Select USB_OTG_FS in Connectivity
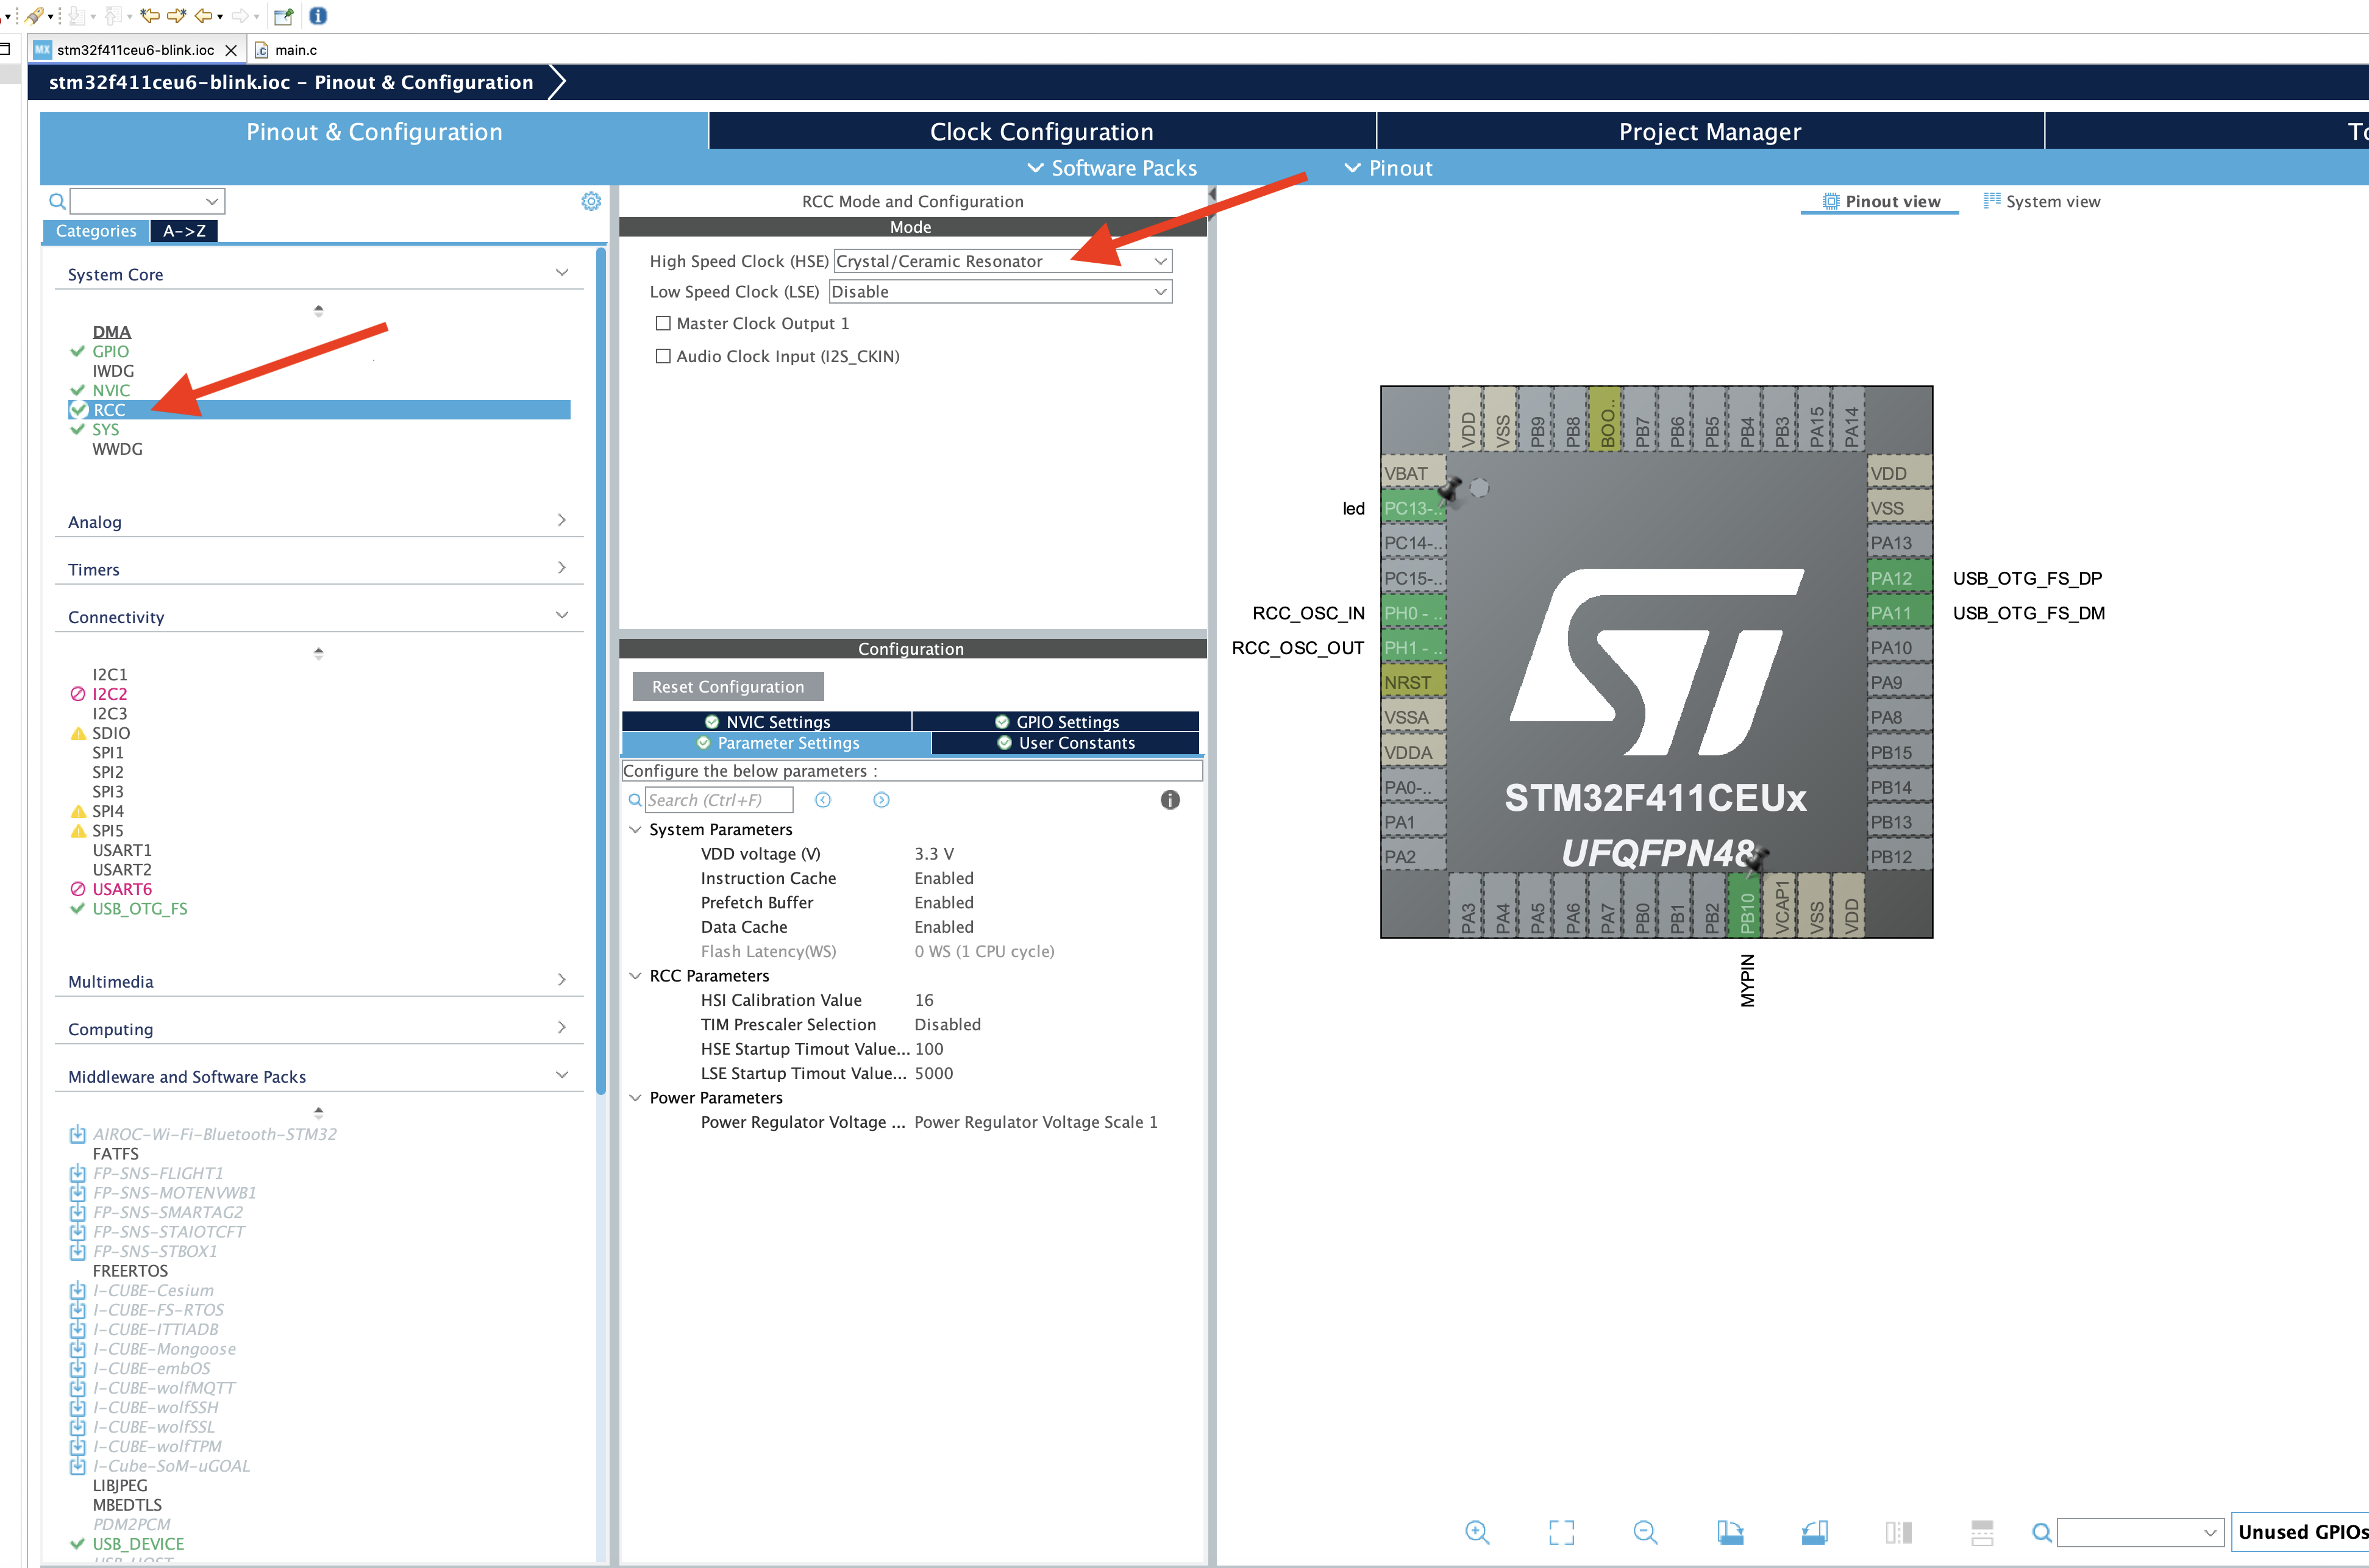 coord(139,908)
